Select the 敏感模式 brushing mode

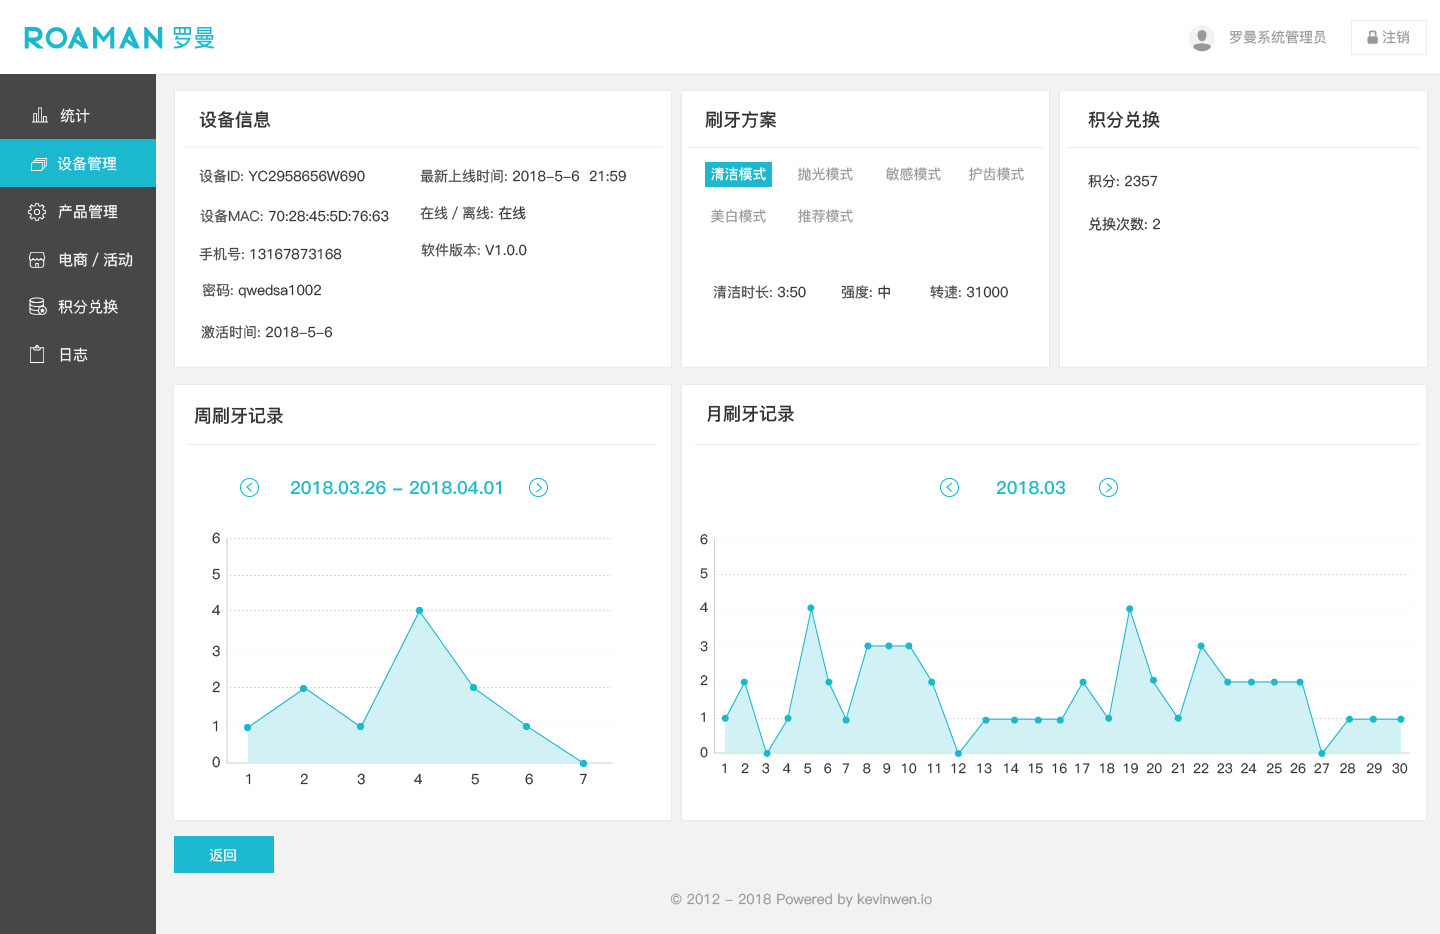913,175
